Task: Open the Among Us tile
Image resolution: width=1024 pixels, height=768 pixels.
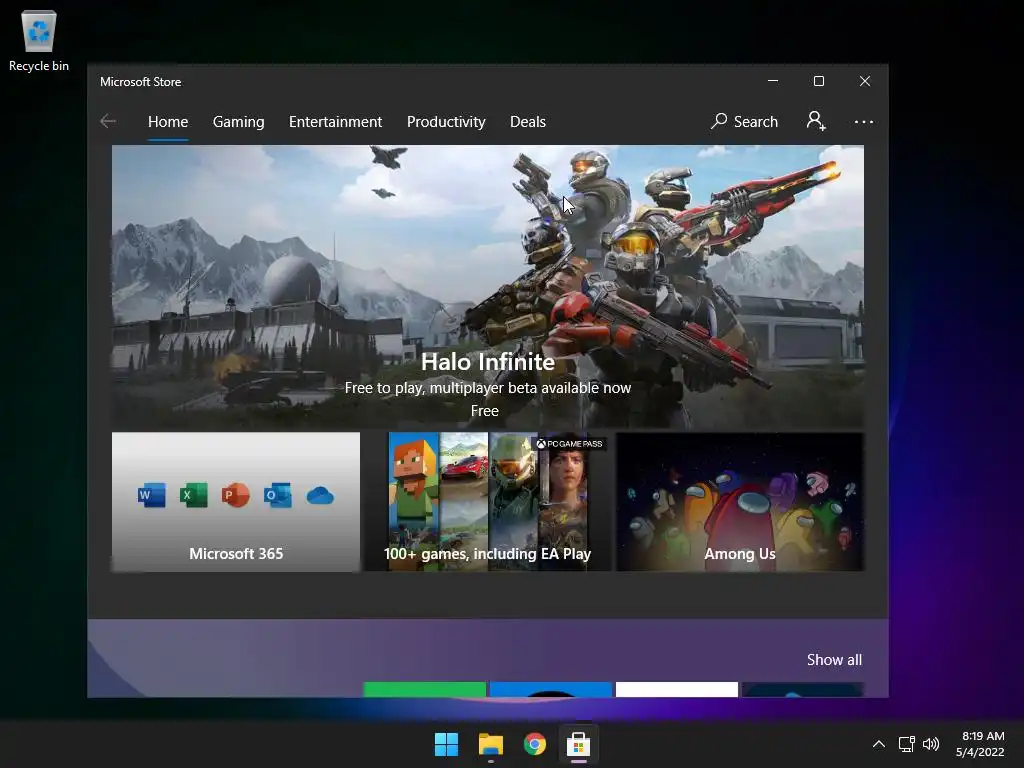Action: click(740, 502)
